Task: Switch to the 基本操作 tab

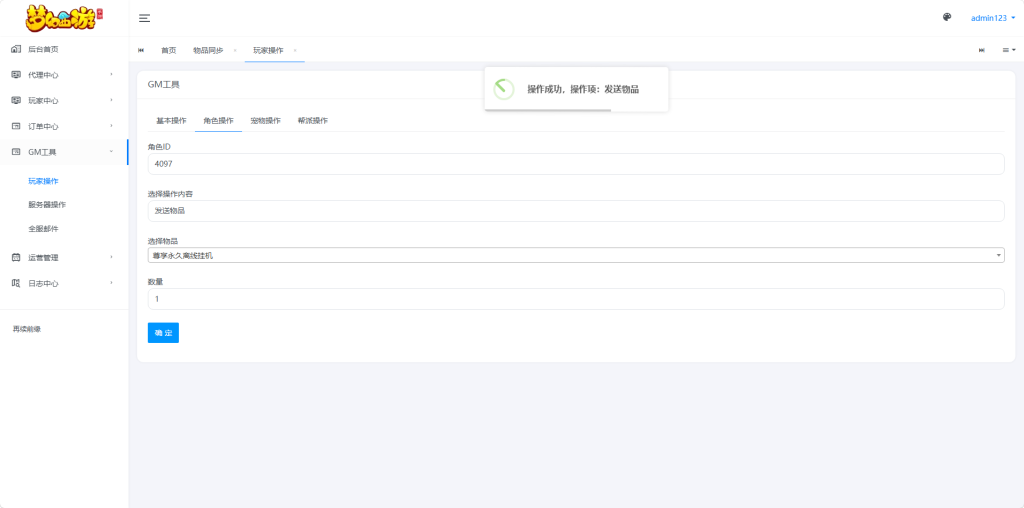Action: (x=171, y=121)
